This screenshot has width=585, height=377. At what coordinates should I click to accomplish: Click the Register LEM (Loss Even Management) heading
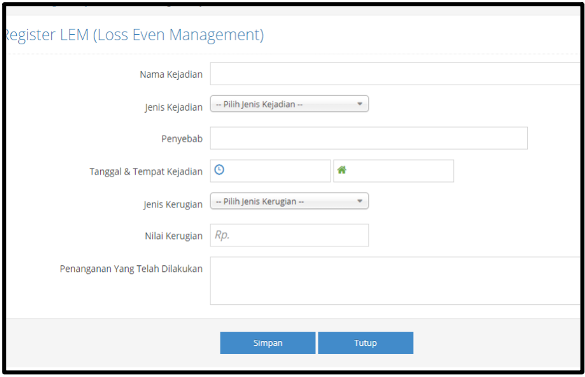click(135, 35)
